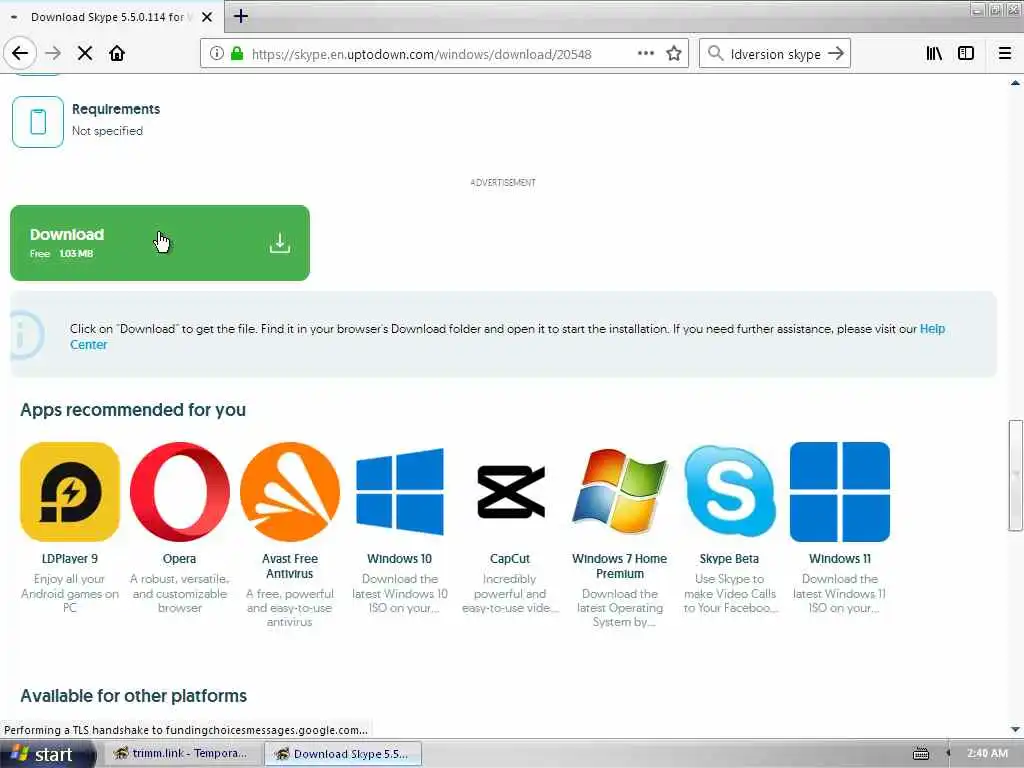Open the Avast Free Antivirus icon
Screen dimensions: 1024x768
290,492
